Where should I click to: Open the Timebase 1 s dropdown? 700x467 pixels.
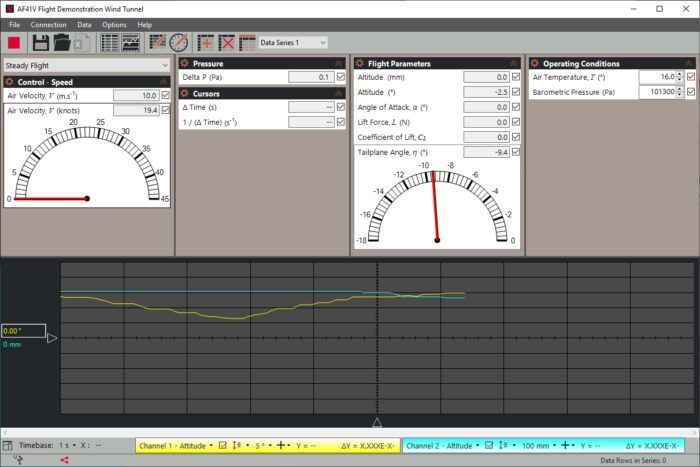click(x=67, y=445)
